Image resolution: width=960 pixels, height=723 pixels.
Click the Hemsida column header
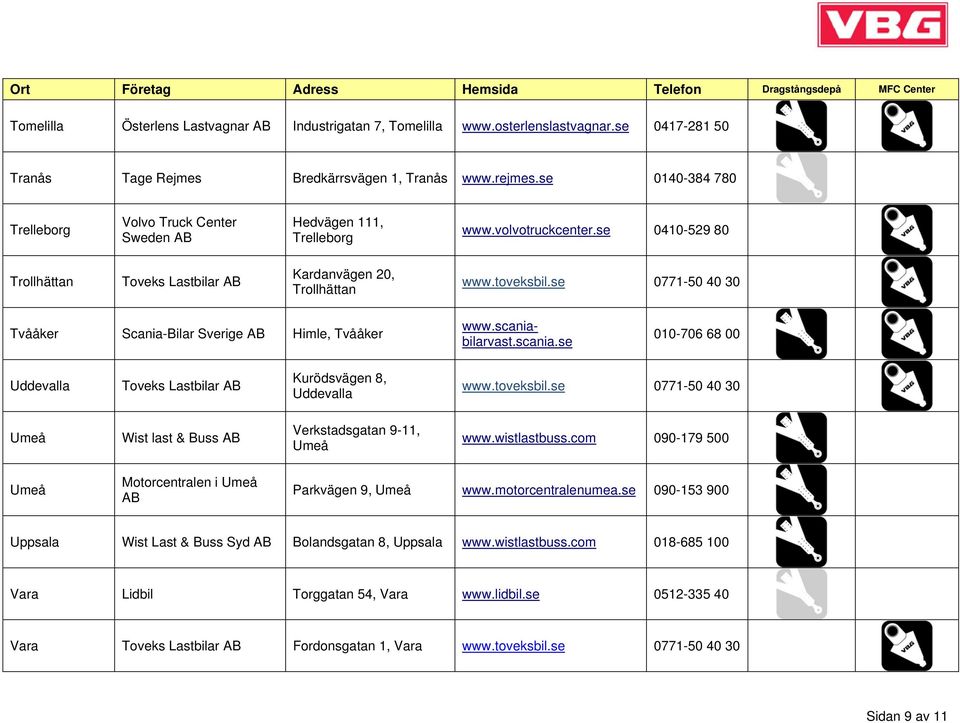pyautogui.click(x=550, y=89)
